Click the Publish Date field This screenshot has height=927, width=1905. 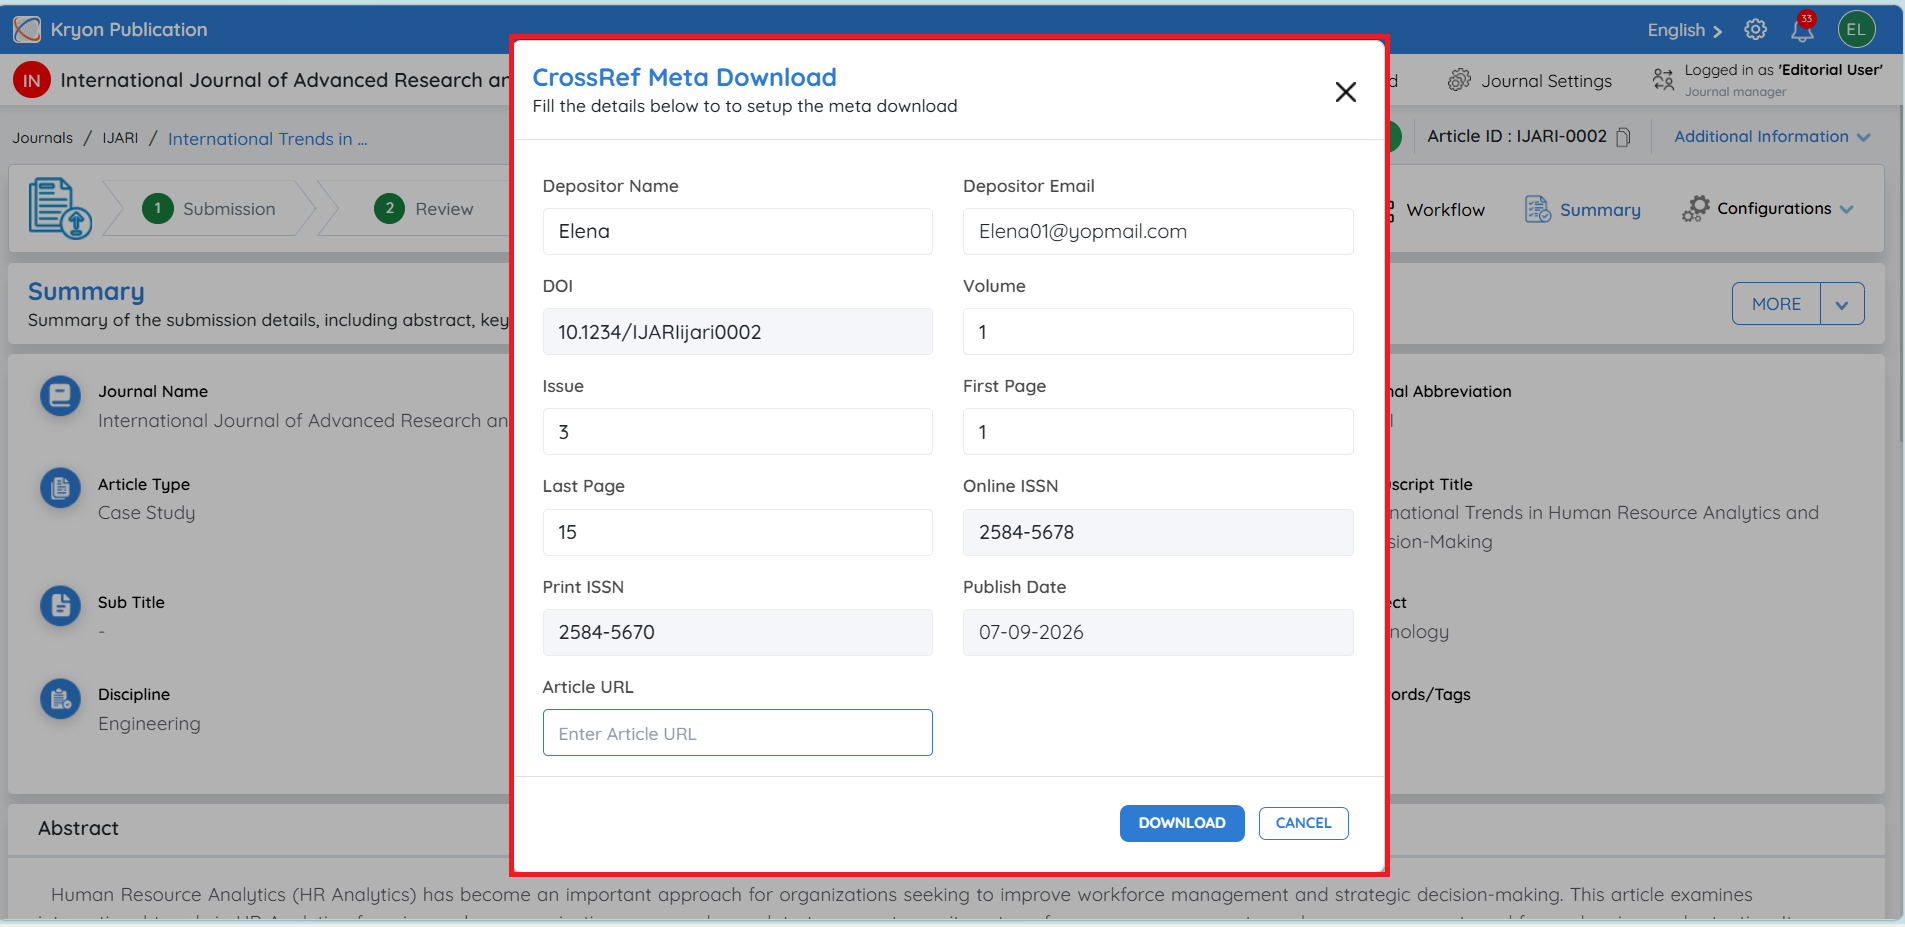1158,632
